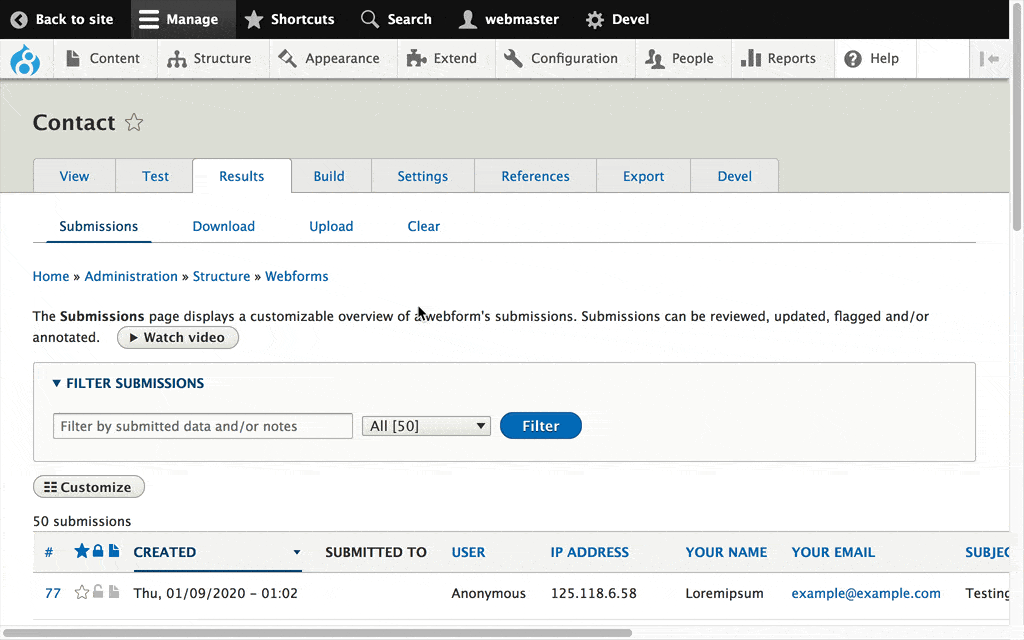
Task: Click the blue Filter button
Action: [541, 426]
